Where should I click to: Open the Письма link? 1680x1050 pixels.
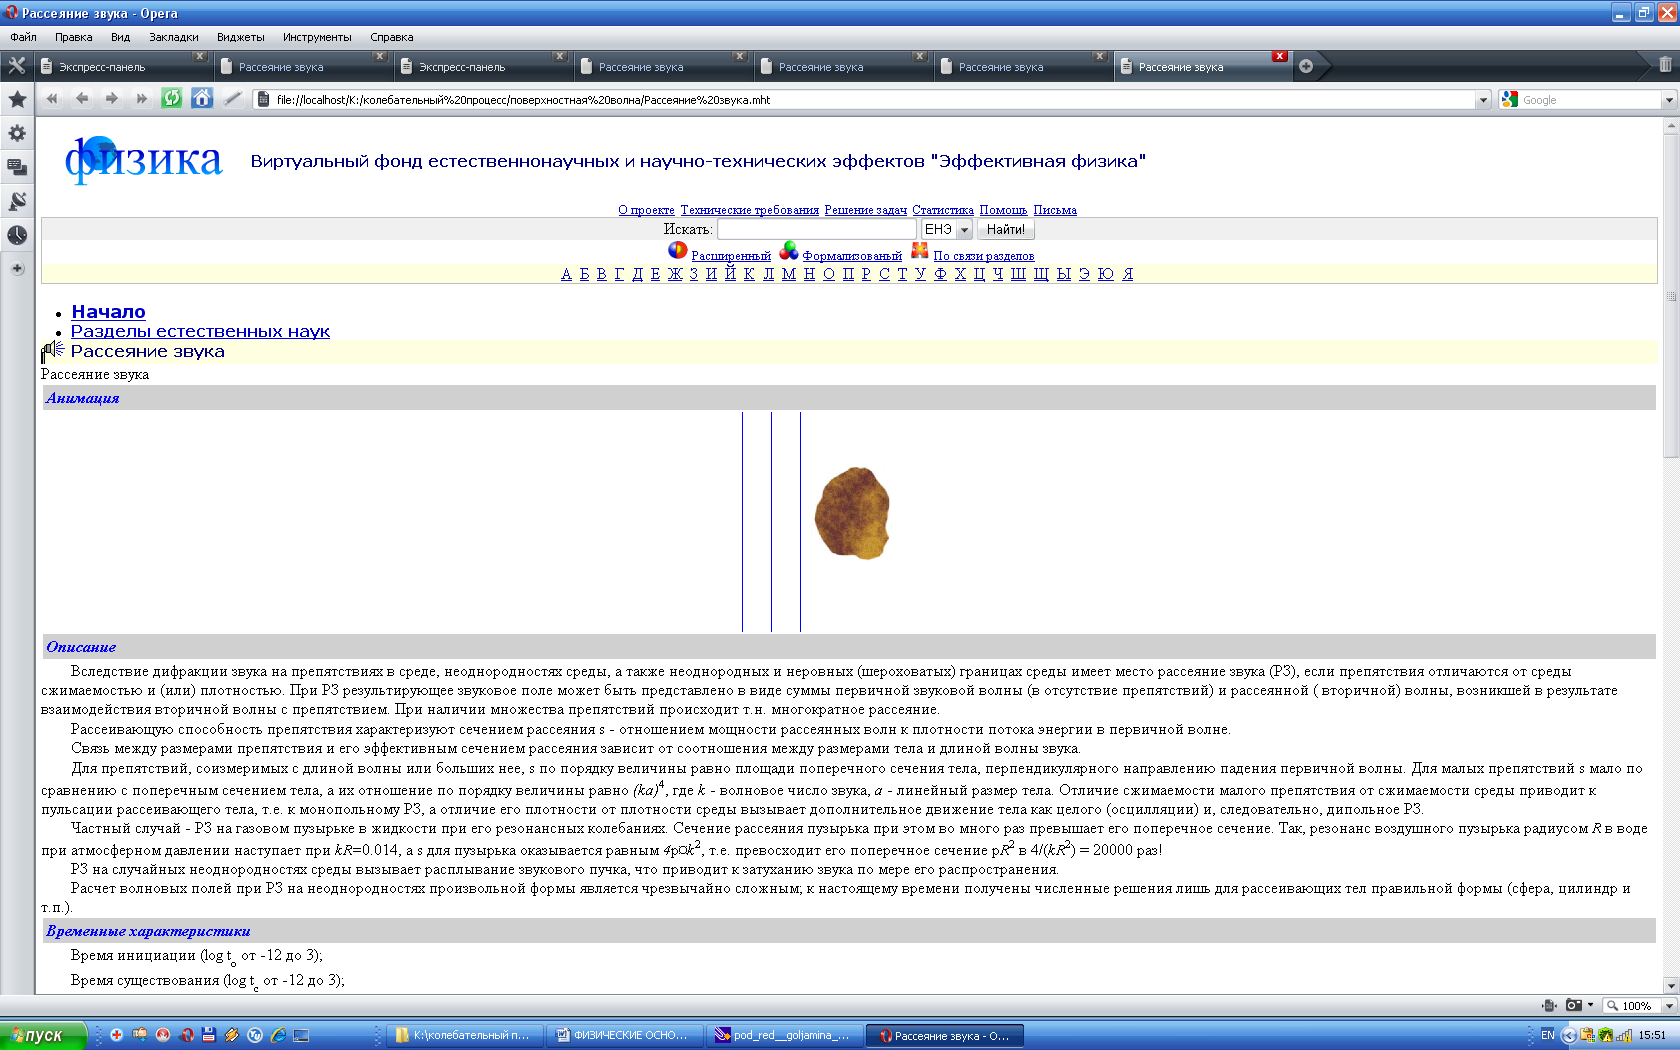(1055, 210)
